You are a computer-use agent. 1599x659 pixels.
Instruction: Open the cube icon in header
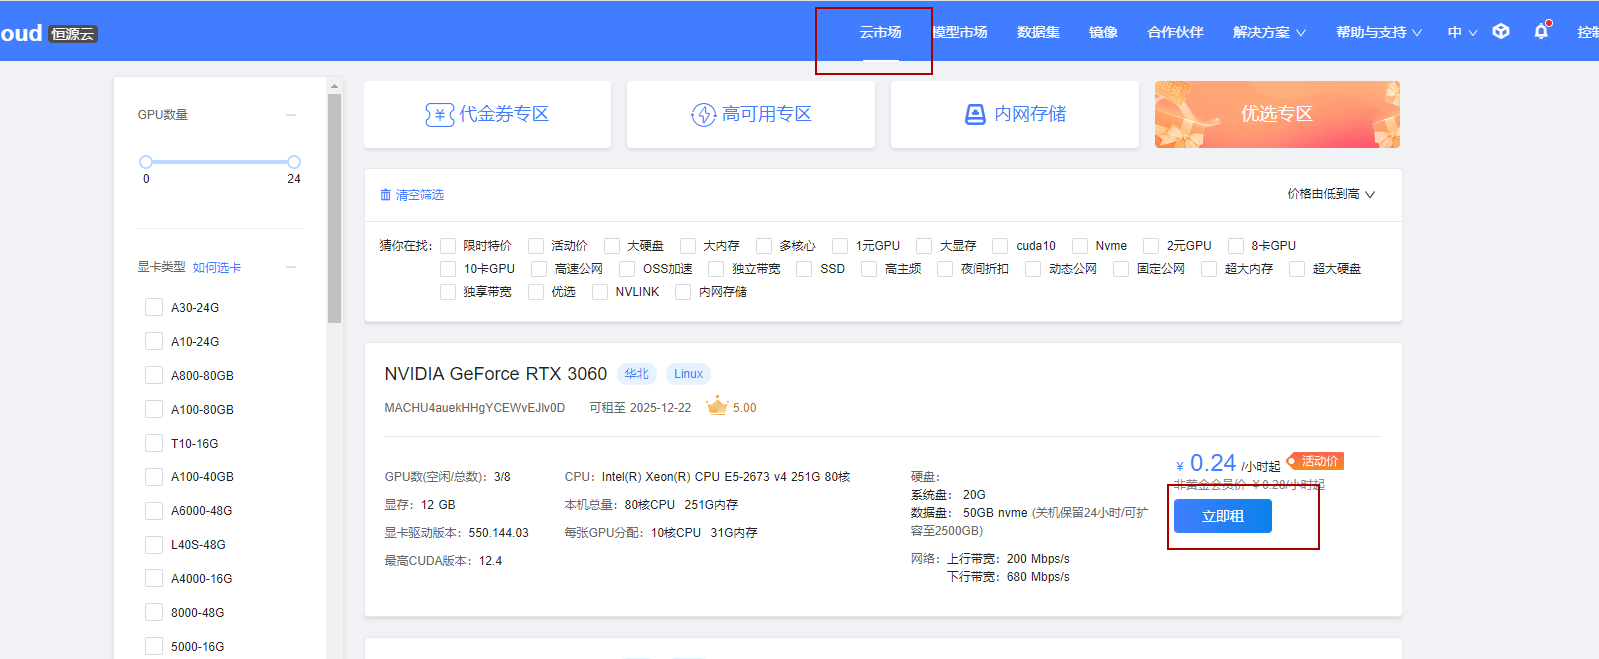pos(1501,32)
